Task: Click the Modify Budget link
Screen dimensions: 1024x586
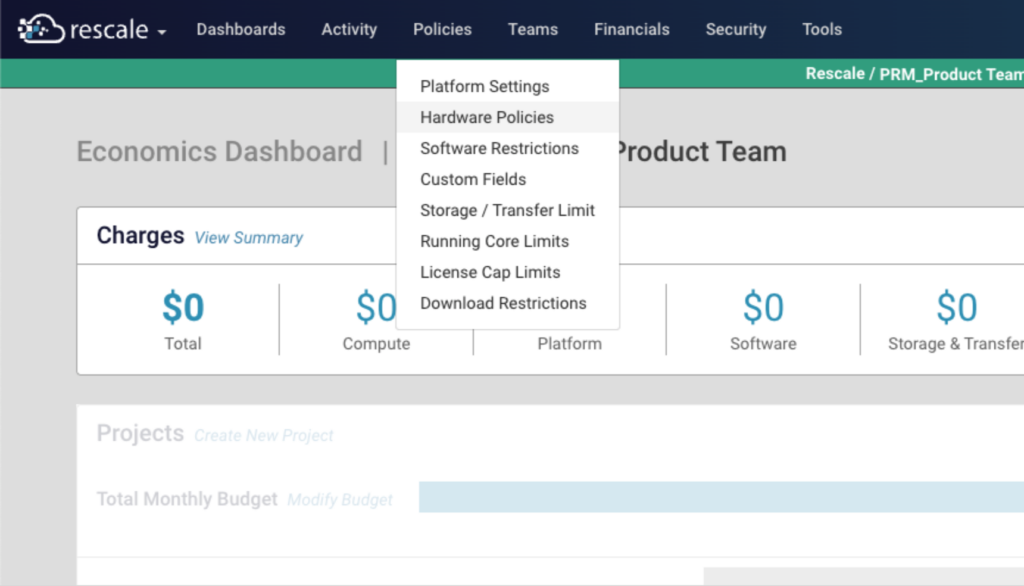Action: click(340, 499)
